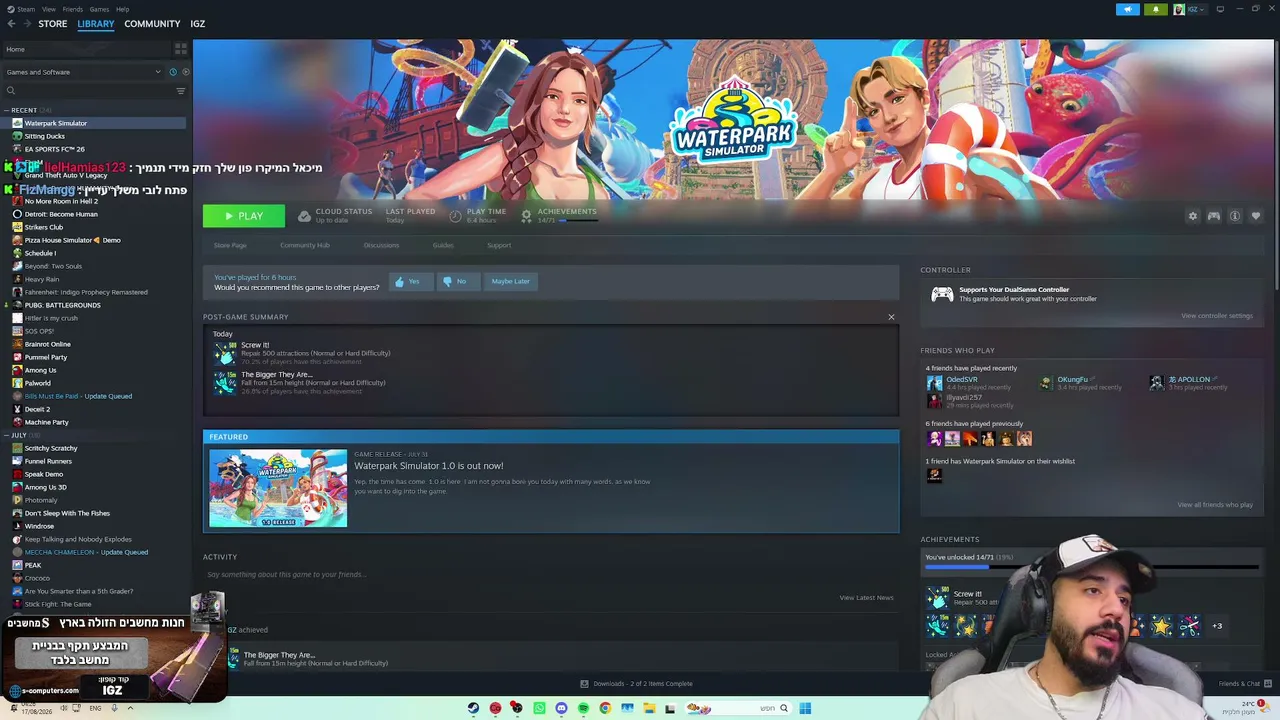Open the Help menu

[122, 9]
